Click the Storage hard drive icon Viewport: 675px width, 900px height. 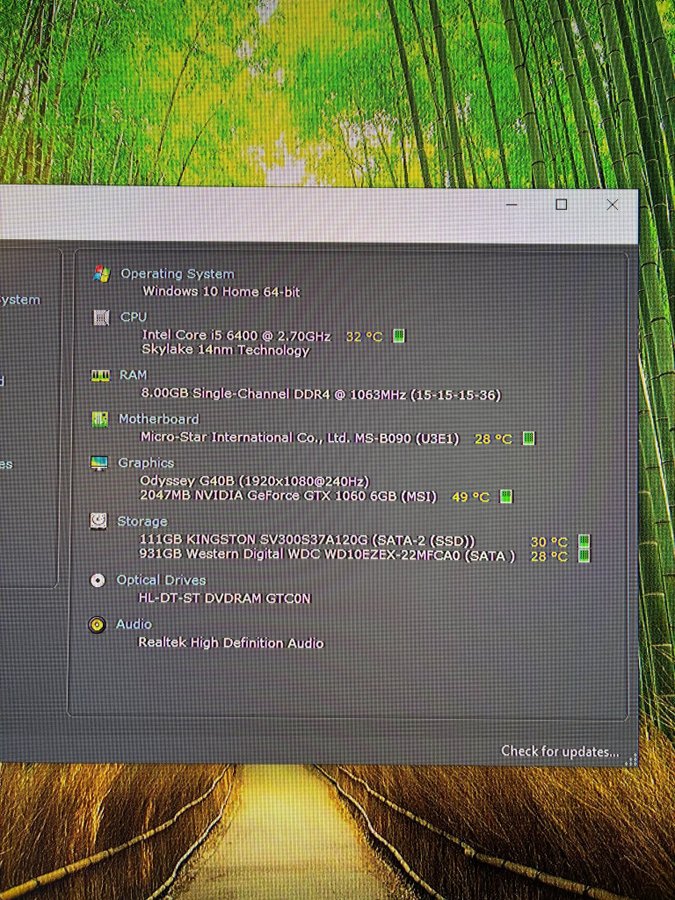tap(99, 521)
